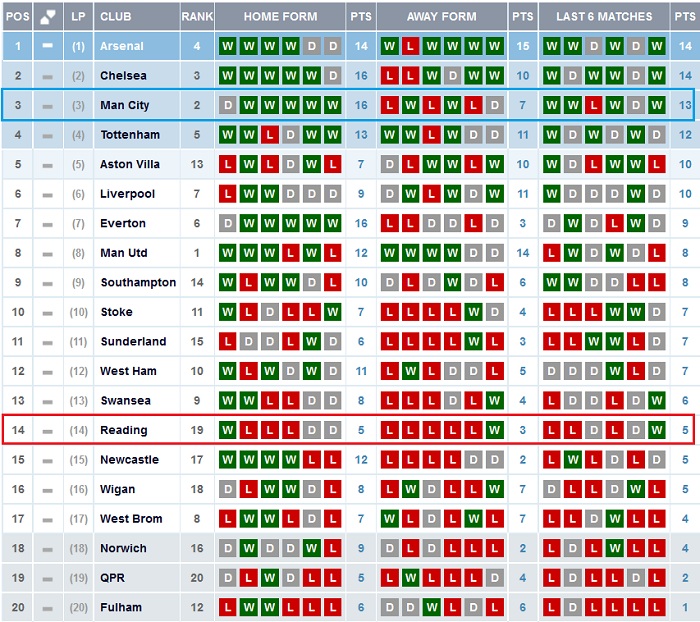Open the Liverpool club link
This screenshot has height=622, width=700.
pyautogui.click(x=127, y=194)
